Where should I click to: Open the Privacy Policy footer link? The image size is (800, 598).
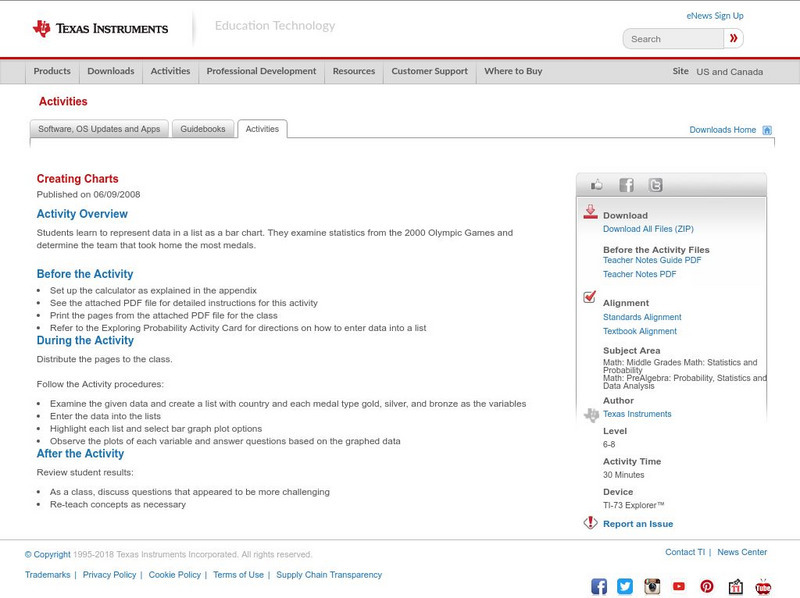pyautogui.click(x=109, y=575)
